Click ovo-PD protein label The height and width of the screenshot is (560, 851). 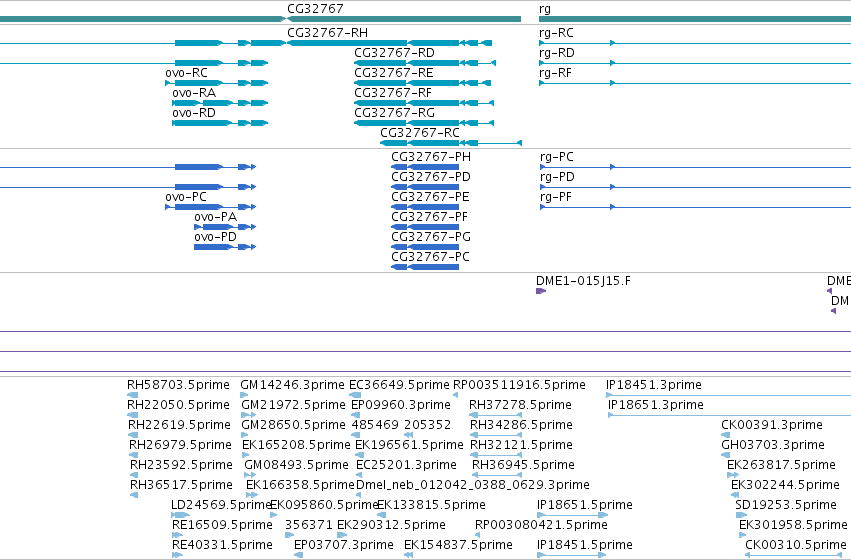[x=215, y=237]
